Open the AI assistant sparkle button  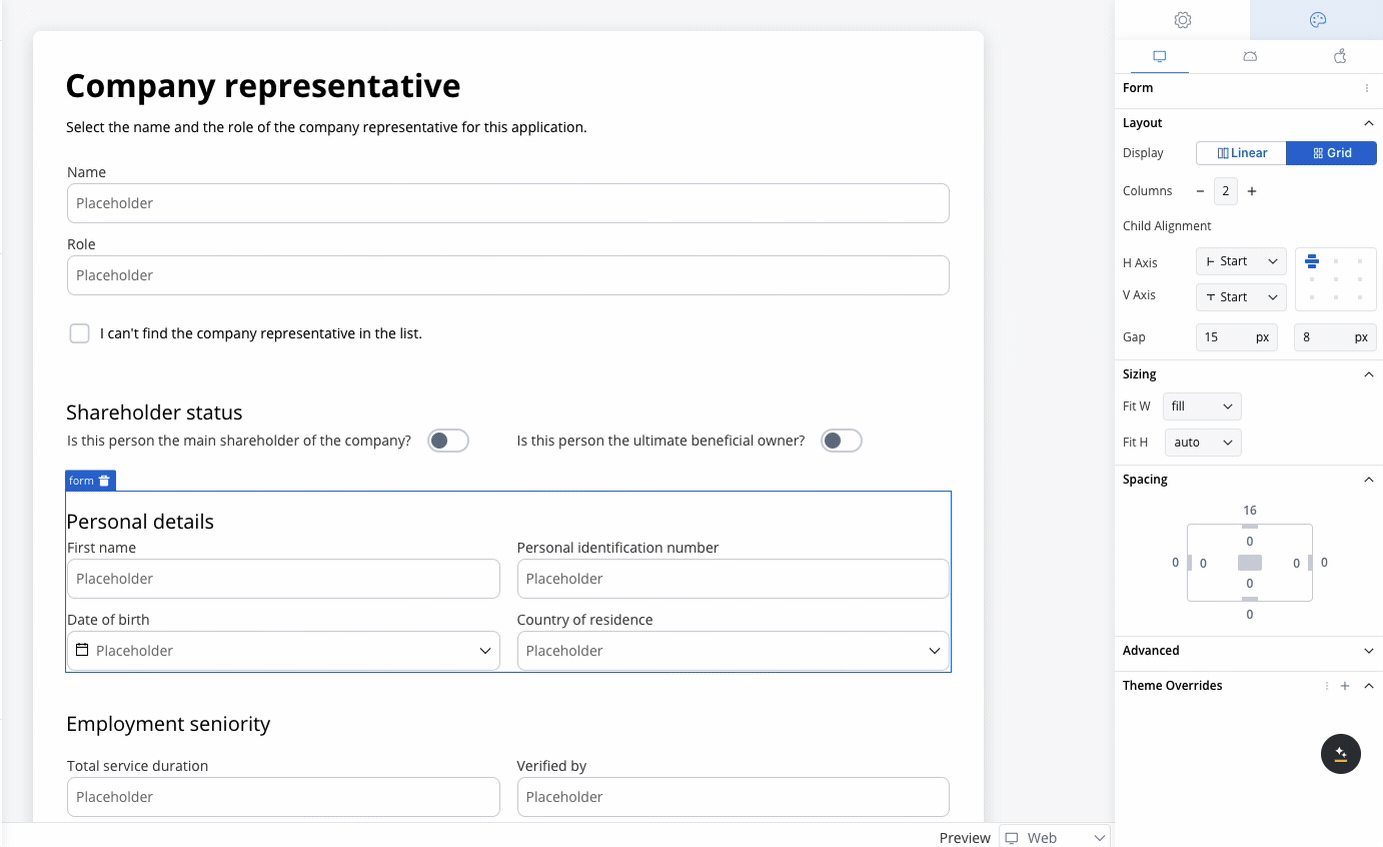1341,754
